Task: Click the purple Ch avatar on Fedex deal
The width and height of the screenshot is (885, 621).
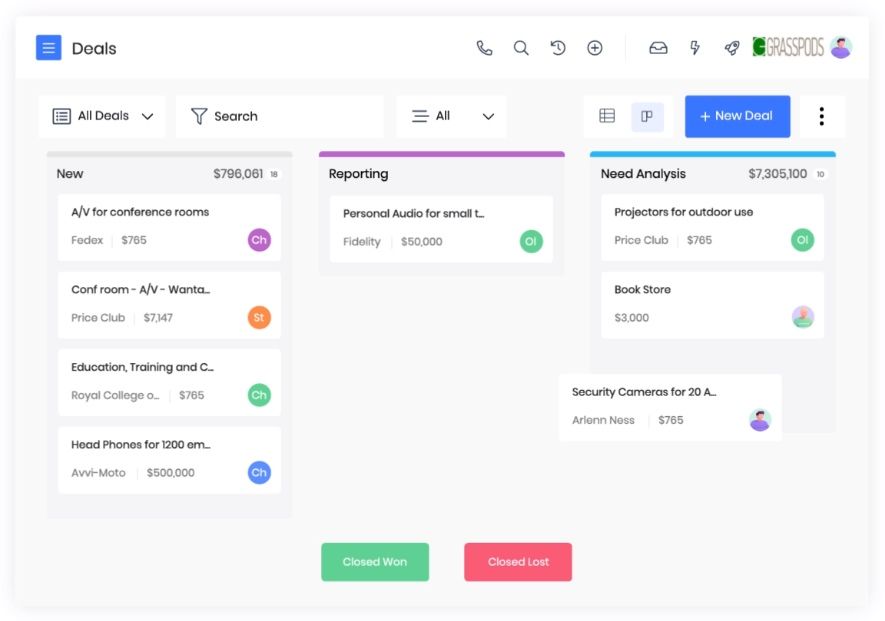Action: (259, 240)
